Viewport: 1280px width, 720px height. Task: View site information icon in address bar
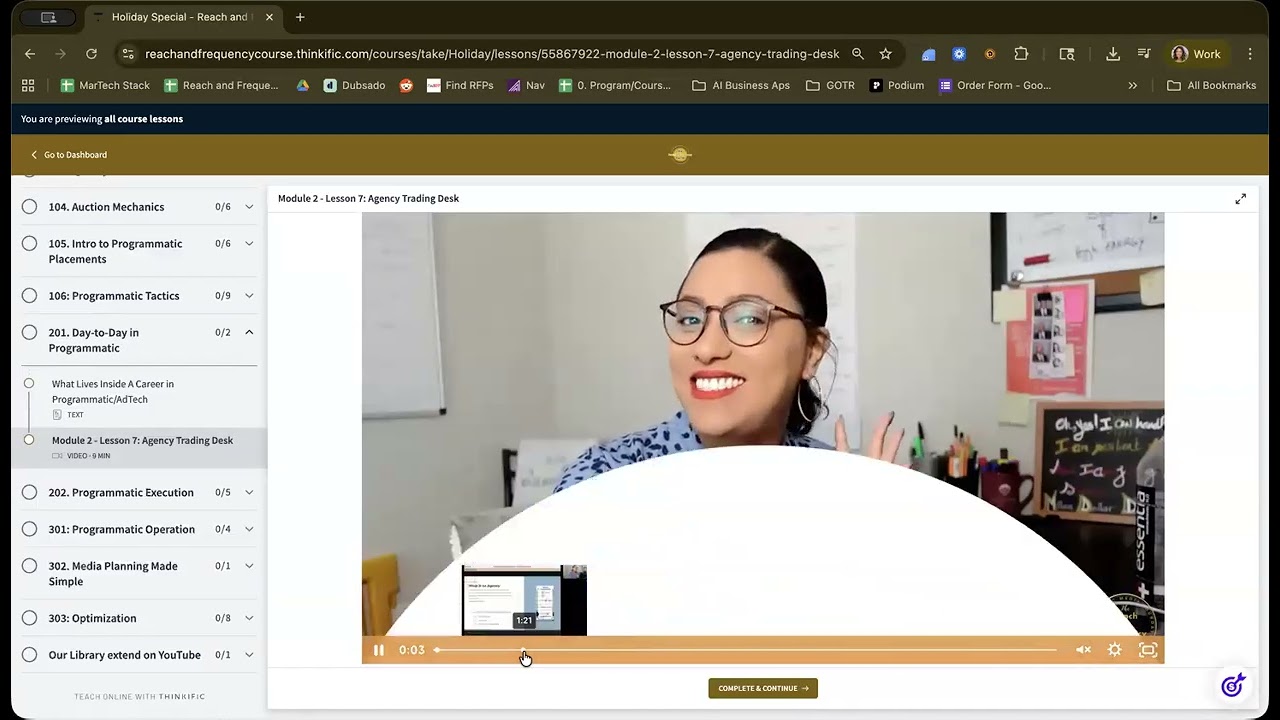[126, 54]
